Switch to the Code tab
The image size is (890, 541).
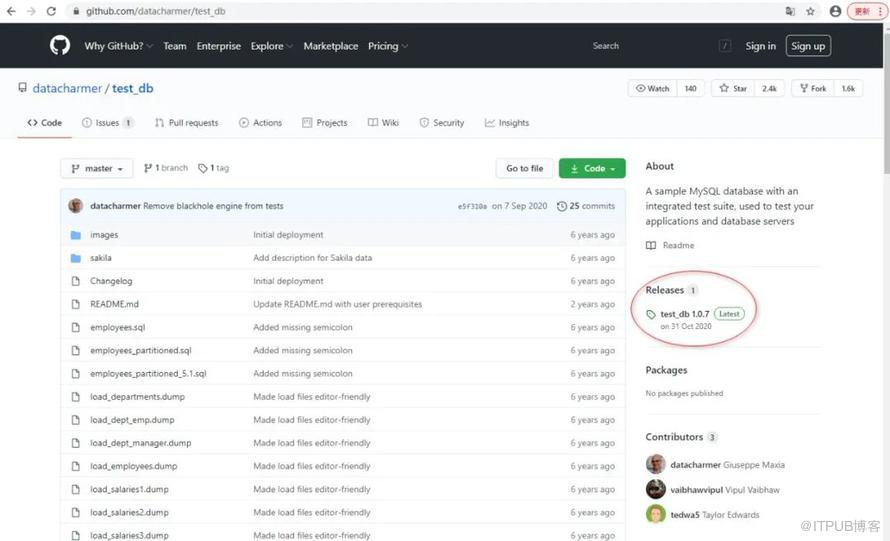44,123
